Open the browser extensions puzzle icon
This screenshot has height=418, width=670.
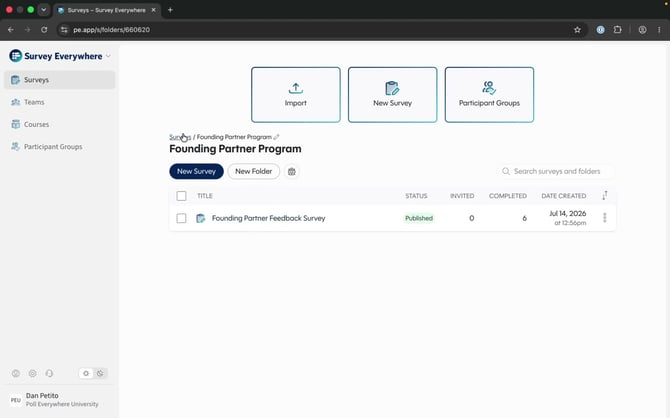pos(617,29)
